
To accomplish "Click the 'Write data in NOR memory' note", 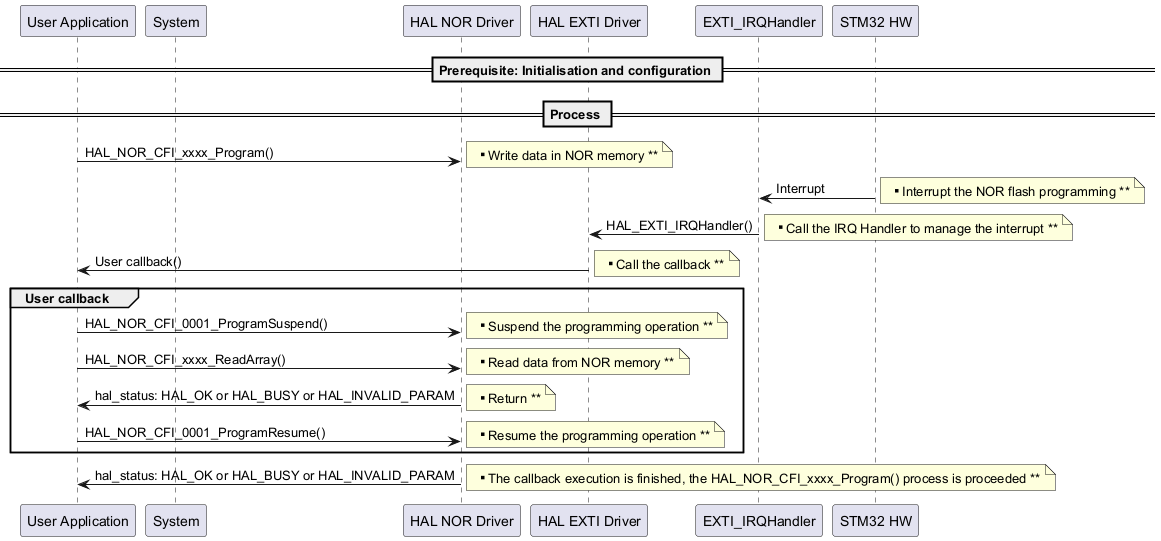I will 570,155.
